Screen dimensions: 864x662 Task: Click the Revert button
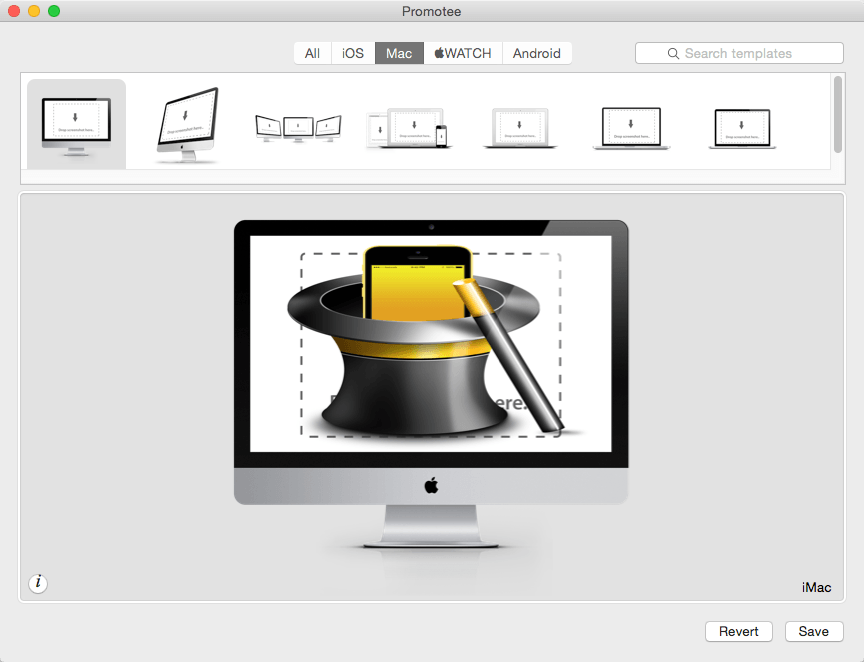(738, 631)
